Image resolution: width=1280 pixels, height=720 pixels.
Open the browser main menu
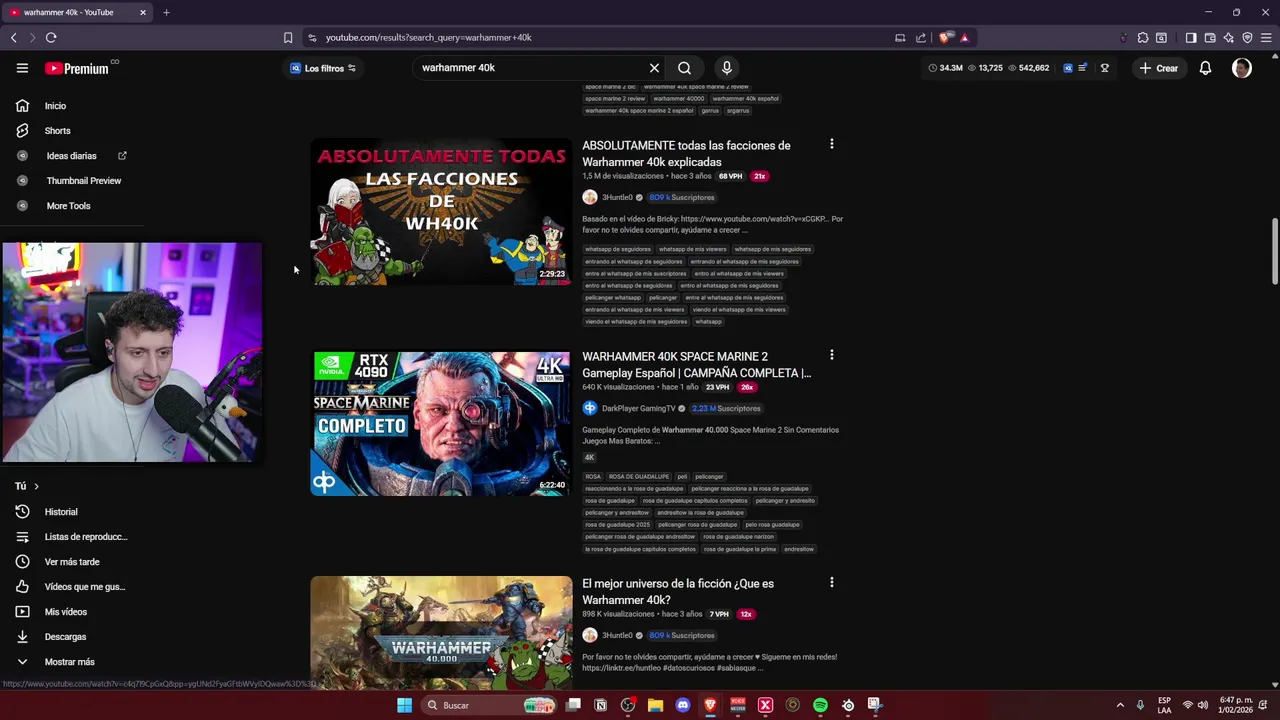click(1266, 37)
